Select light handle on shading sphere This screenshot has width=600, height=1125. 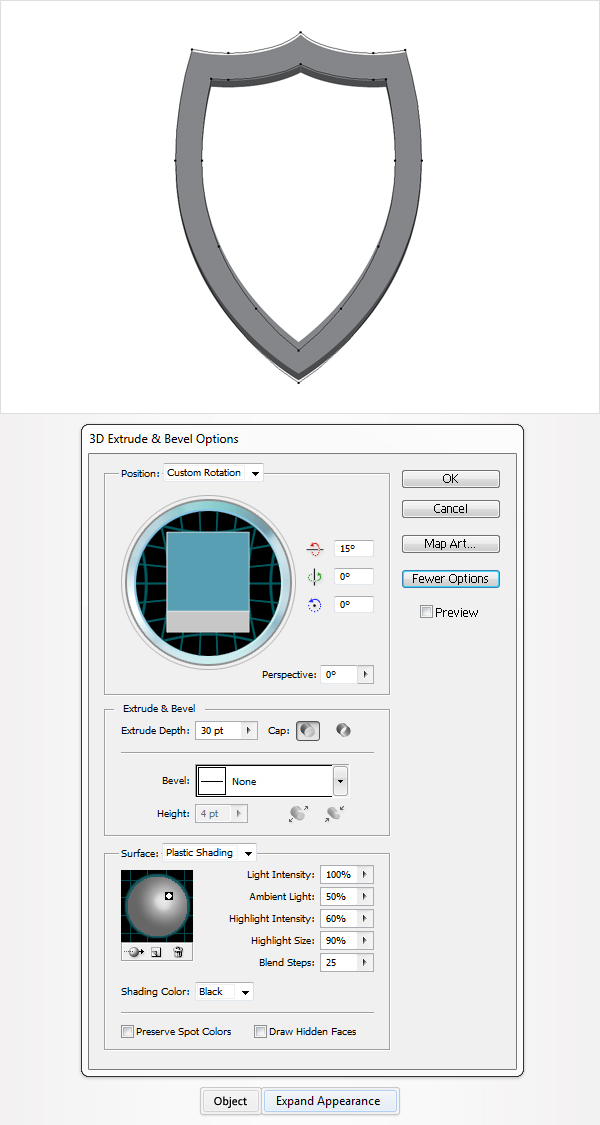coord(169,895)
